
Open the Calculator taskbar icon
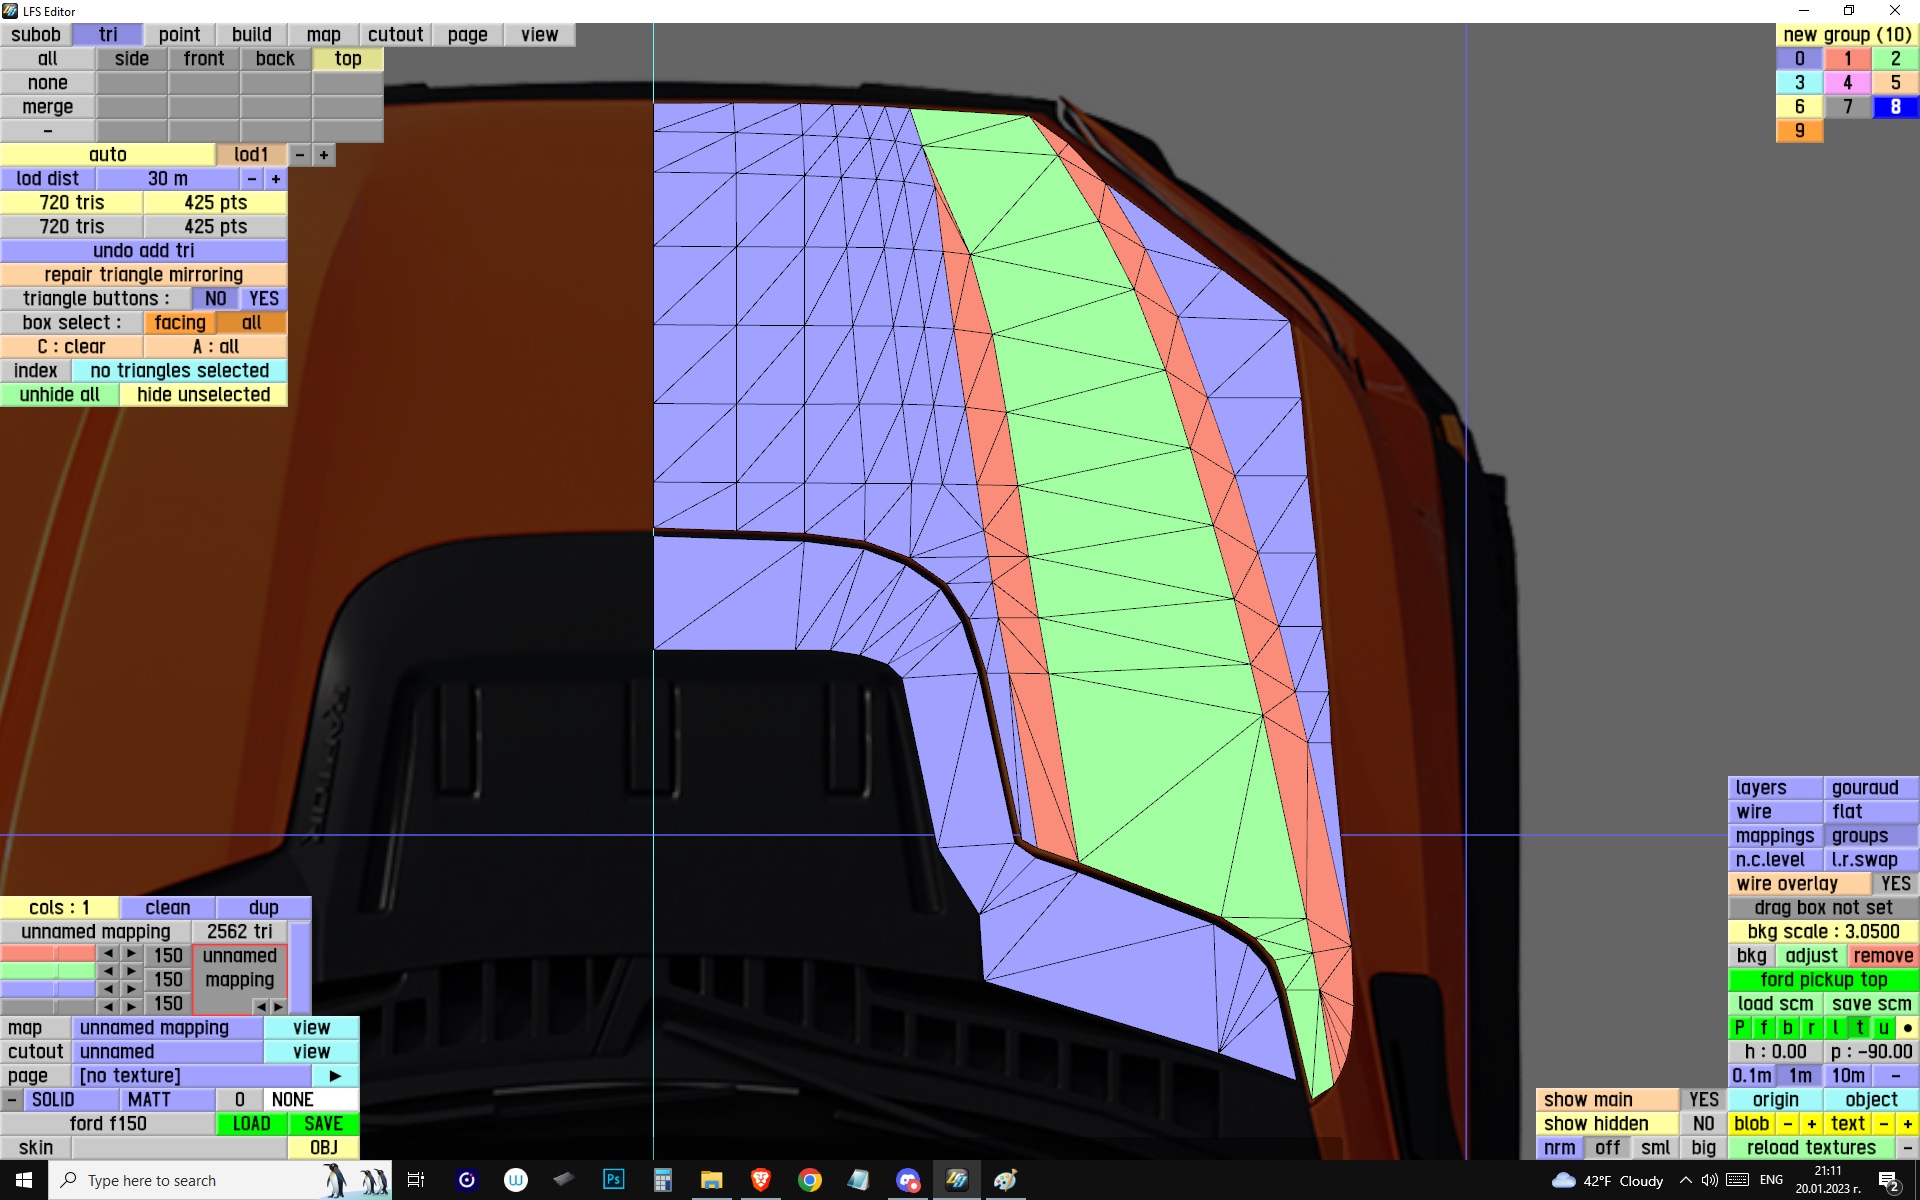662,1180
